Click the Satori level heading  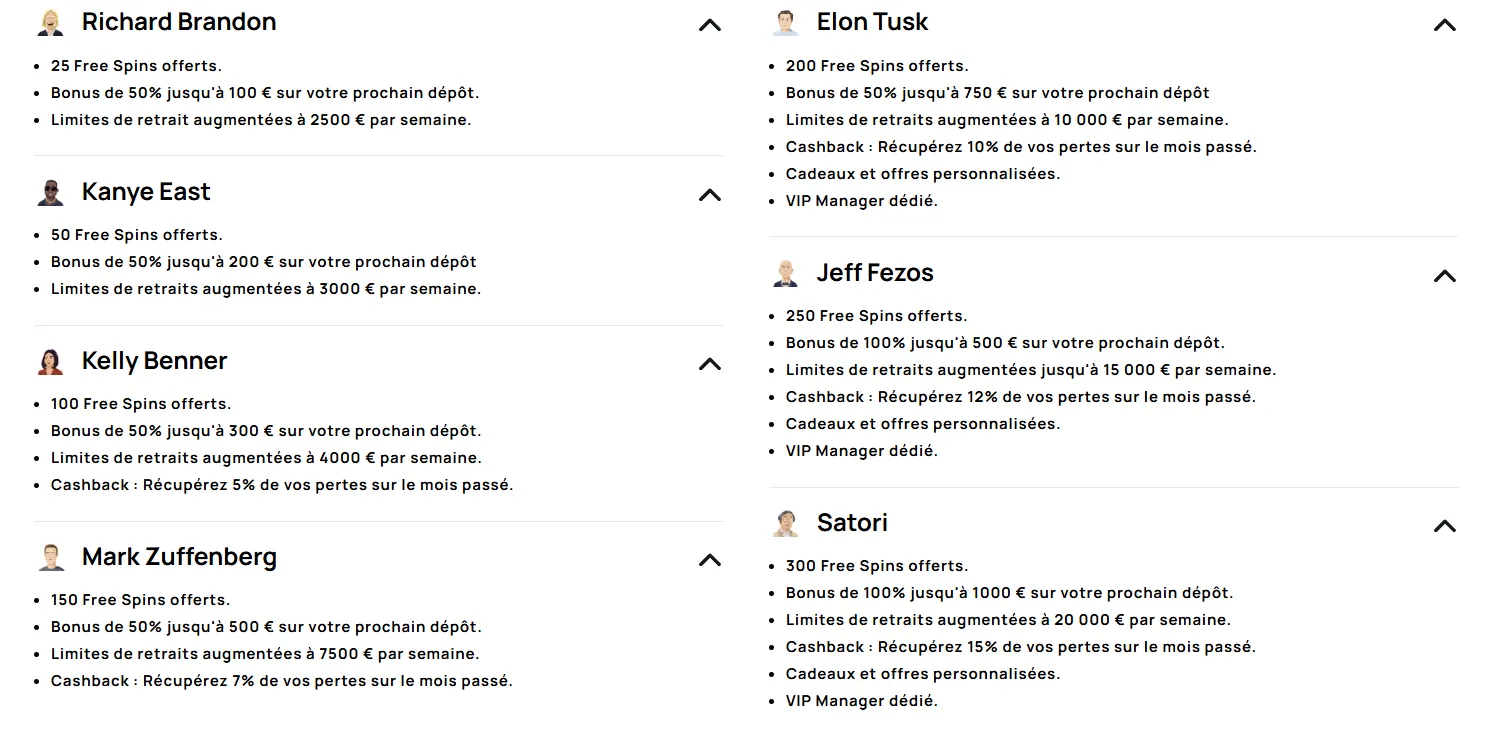click(x=852, y=523)
